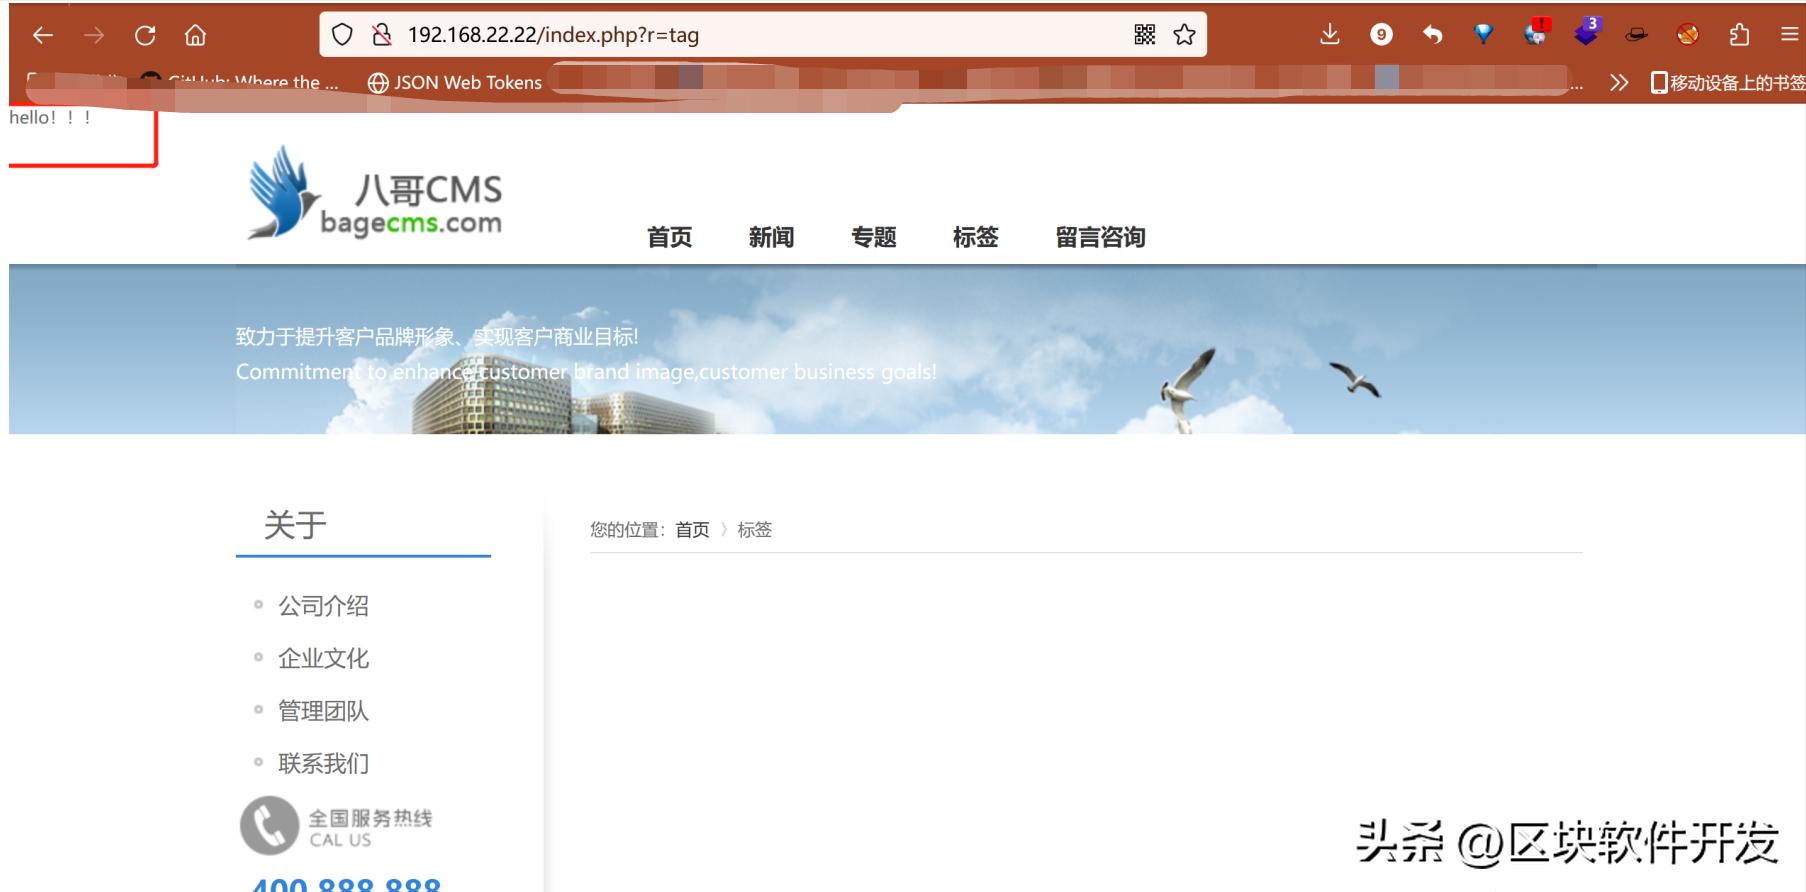
Task: Click the extension icon with red exclamation badge
Action: (x=1536, y=32)
